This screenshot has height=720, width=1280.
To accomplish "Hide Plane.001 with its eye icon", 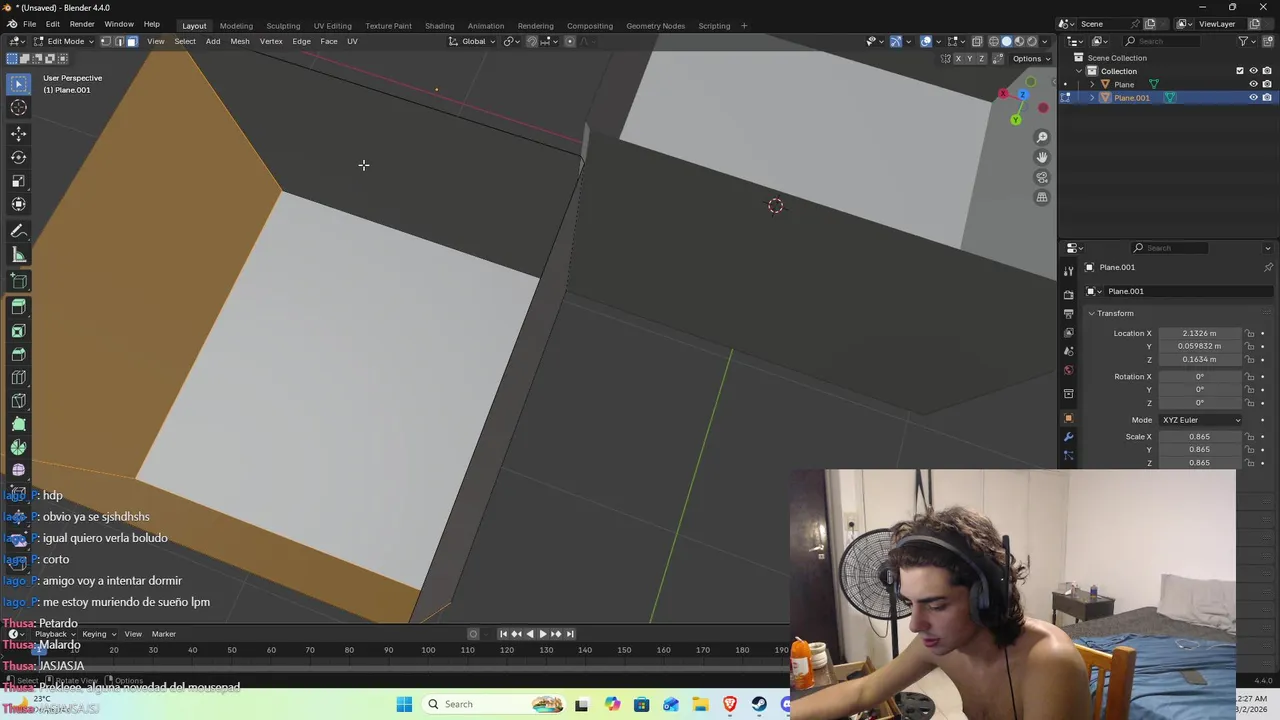I will pos(1253,98).
